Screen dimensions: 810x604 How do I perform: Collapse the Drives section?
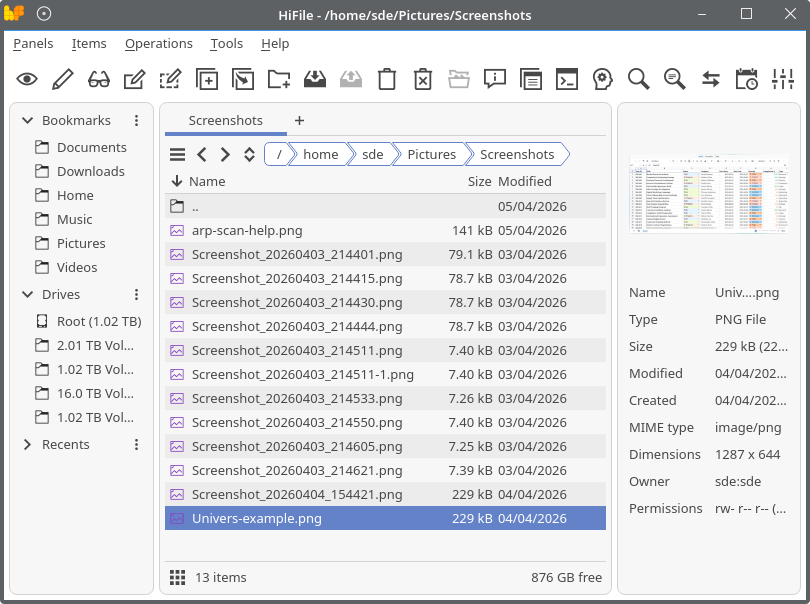coord(27,295)
